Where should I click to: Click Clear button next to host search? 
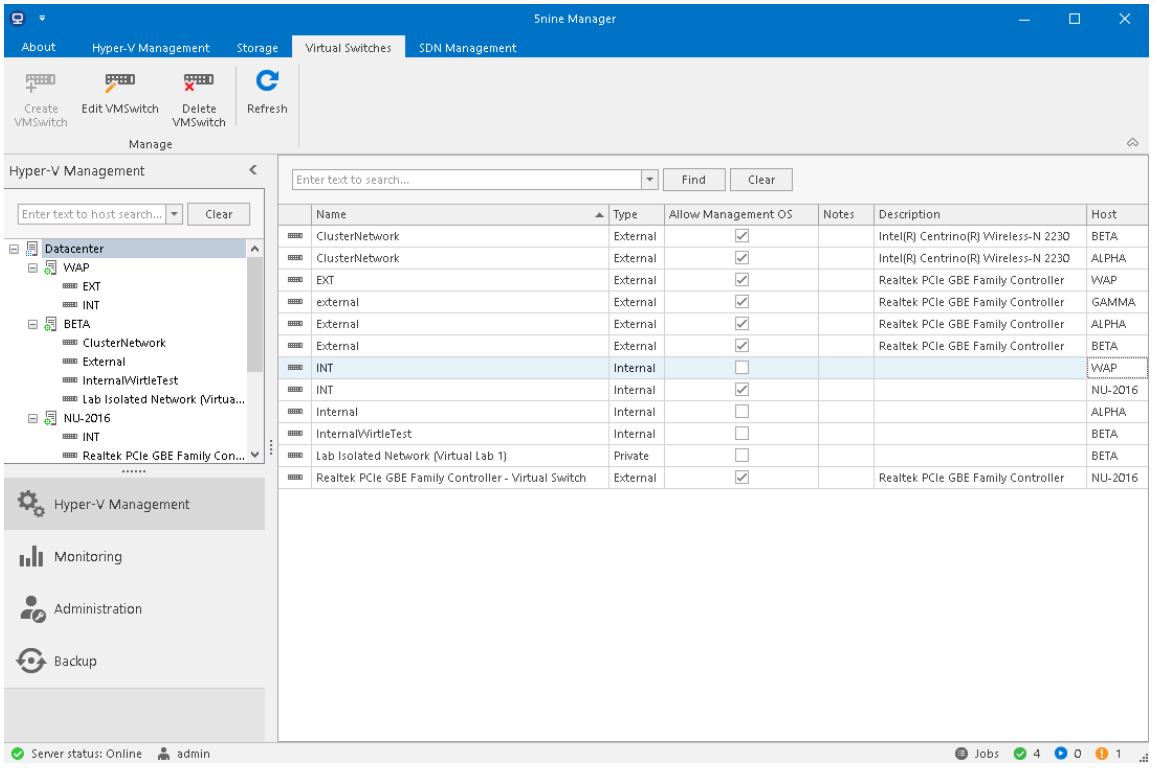(219, 214)
